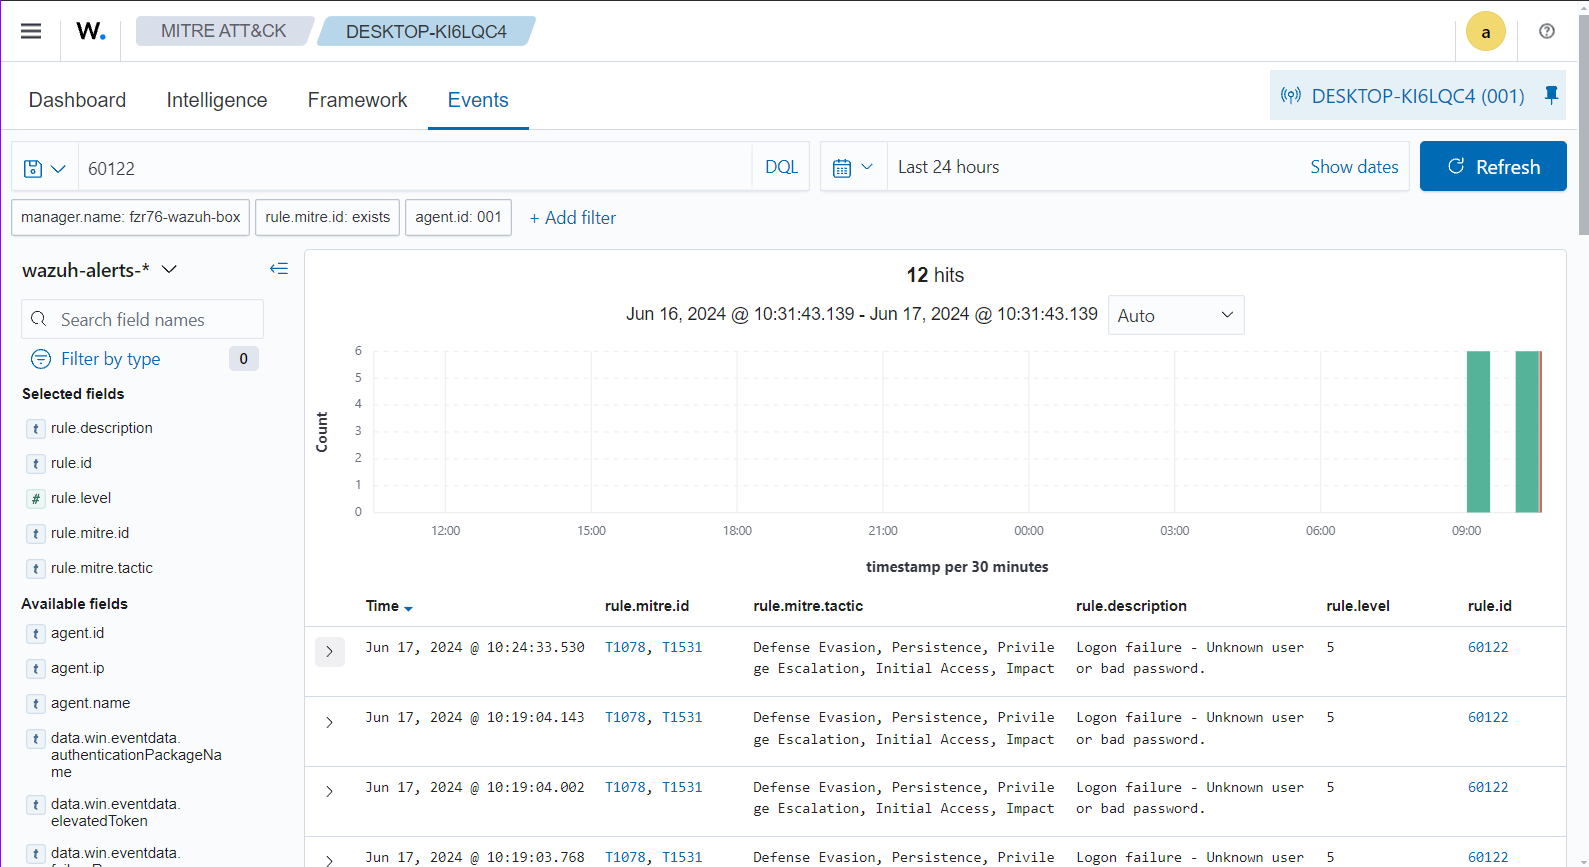This screenshot has height=867, width=1589.
Task: Expand the 10:19:03.768 event row
Action: coord(329,859)
